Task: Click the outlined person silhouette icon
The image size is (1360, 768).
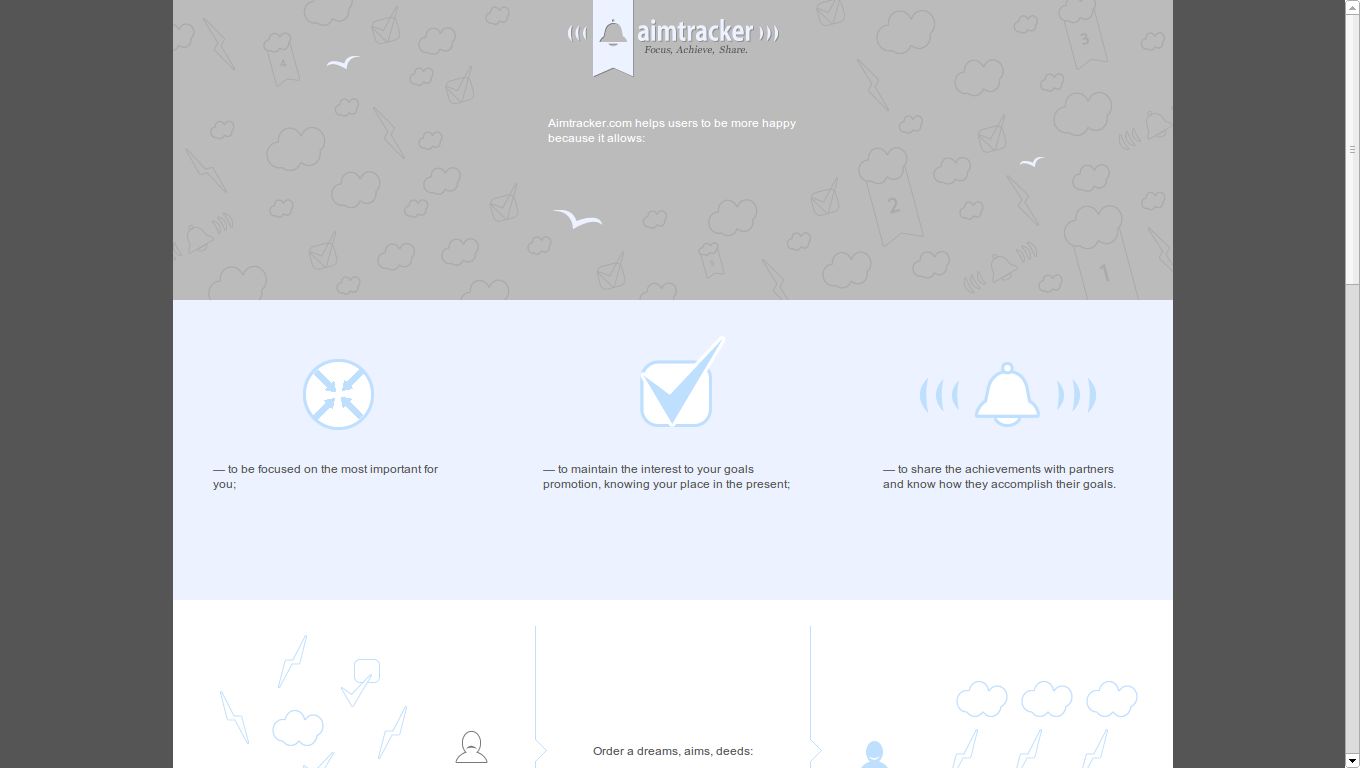Action: click(470, 747)
